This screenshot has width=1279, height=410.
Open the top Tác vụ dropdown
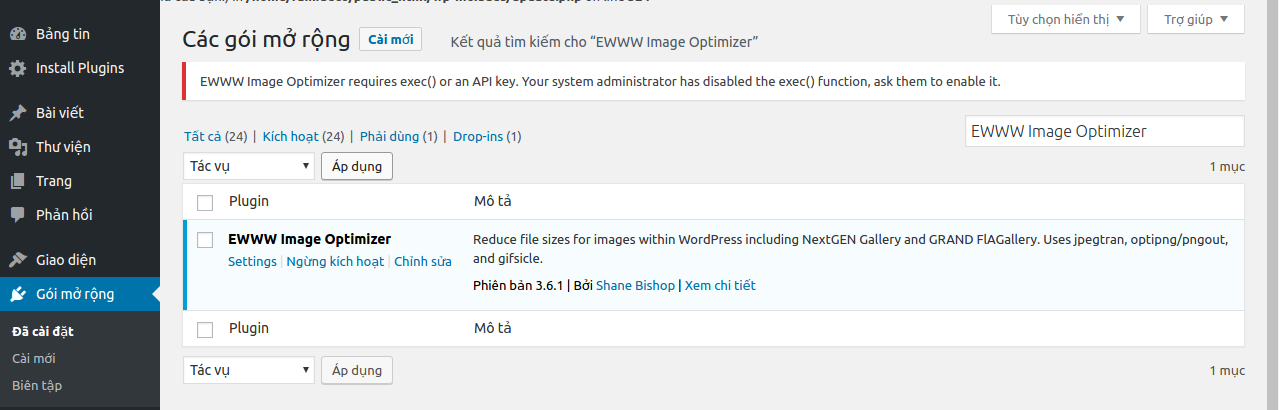(249, 166)
